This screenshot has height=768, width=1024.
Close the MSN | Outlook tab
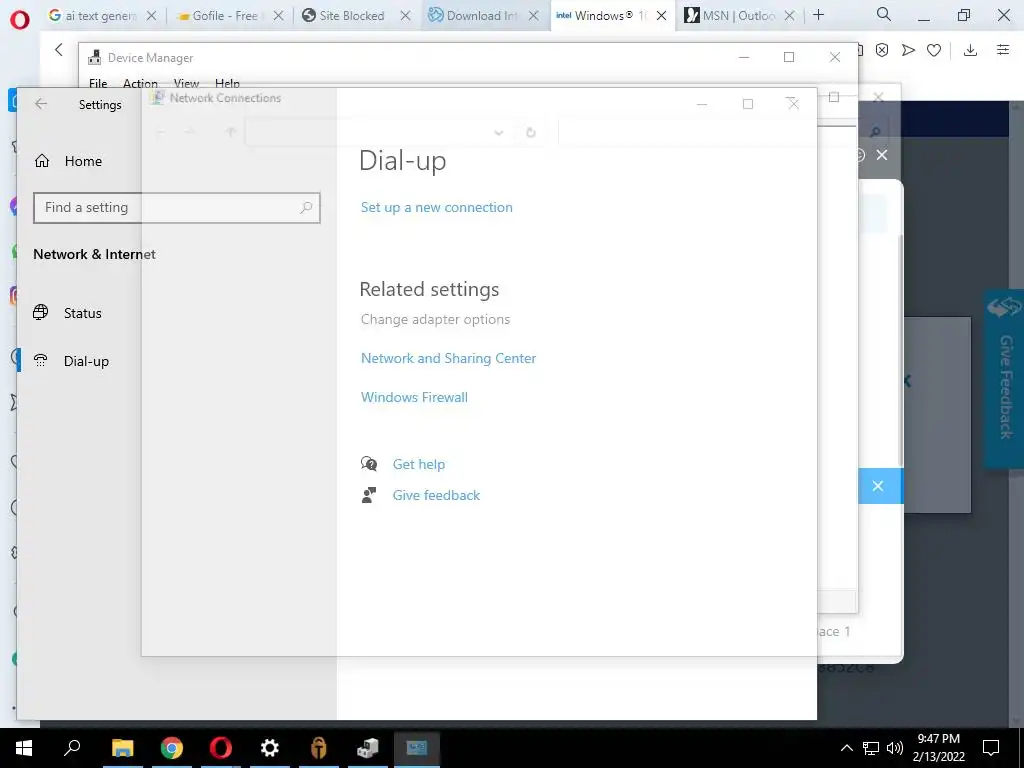point(790,16)
